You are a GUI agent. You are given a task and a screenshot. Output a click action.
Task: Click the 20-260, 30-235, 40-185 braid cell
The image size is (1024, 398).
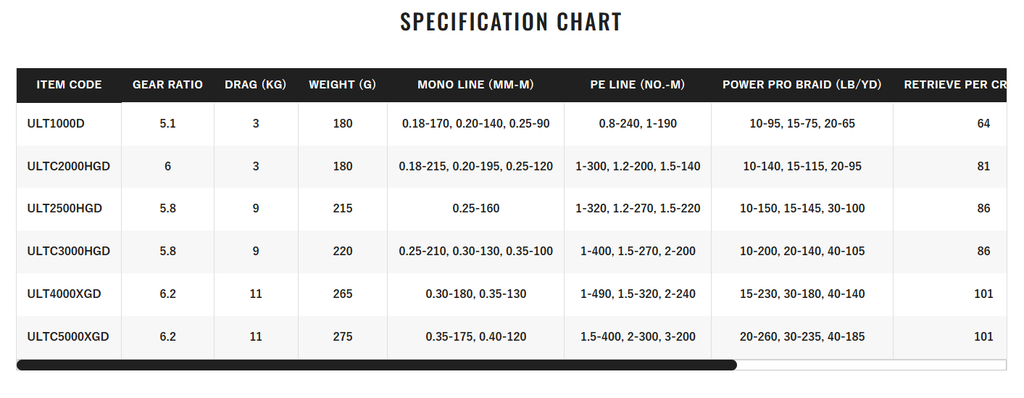click(x=802, y=337)
